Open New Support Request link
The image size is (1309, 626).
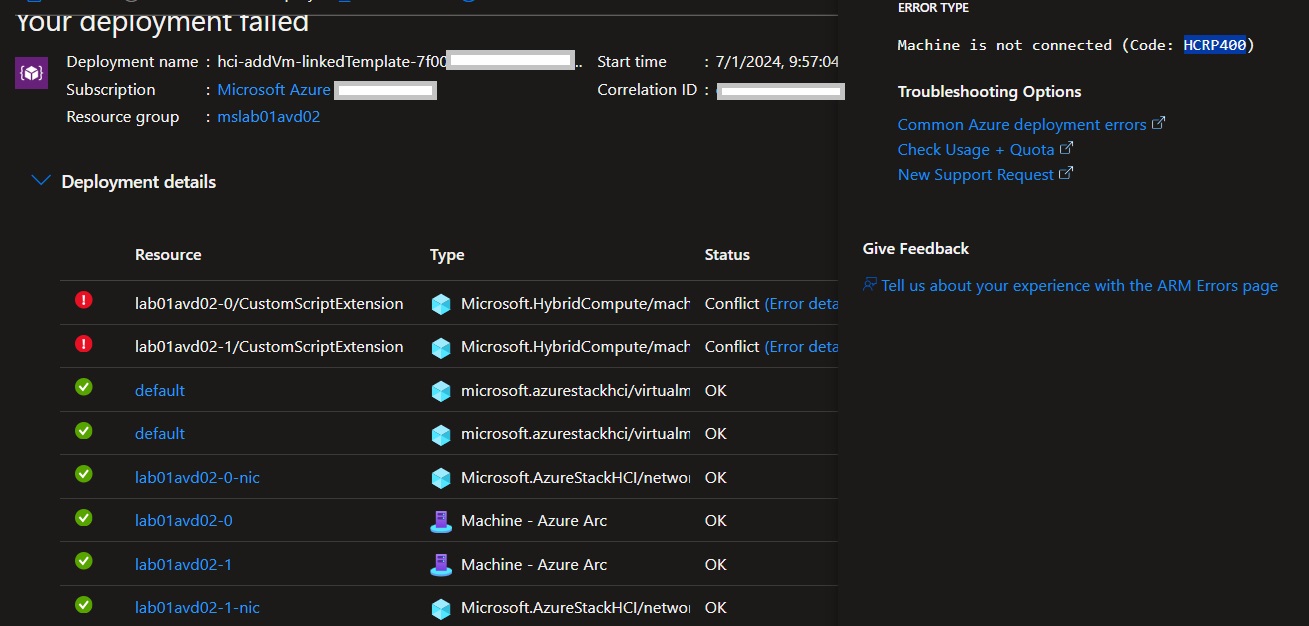point(976,174)
